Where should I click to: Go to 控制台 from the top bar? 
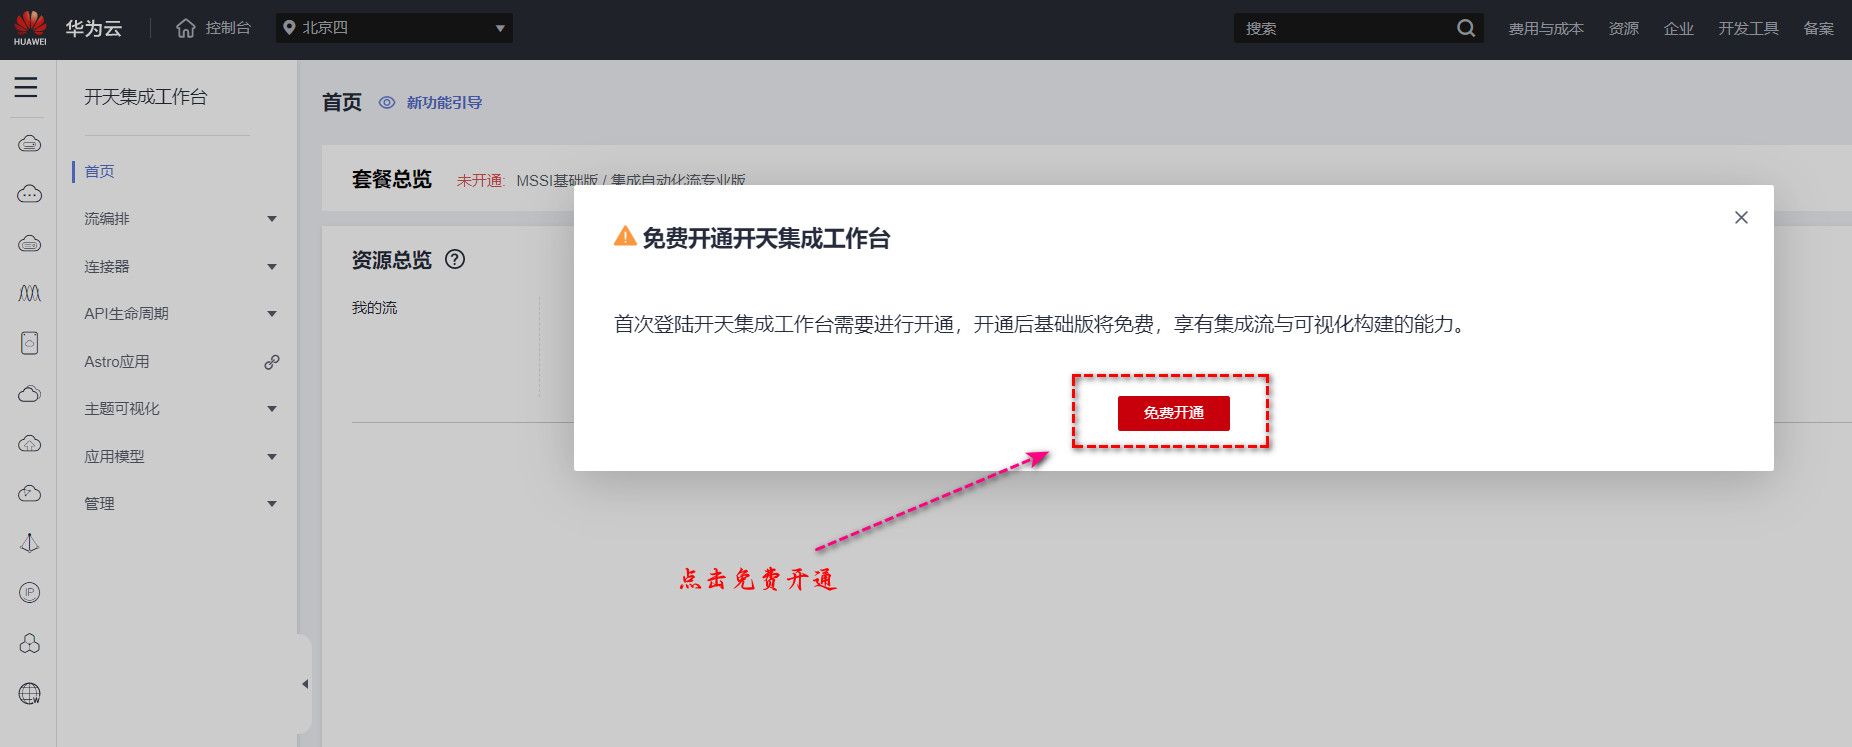click(213, 28)
